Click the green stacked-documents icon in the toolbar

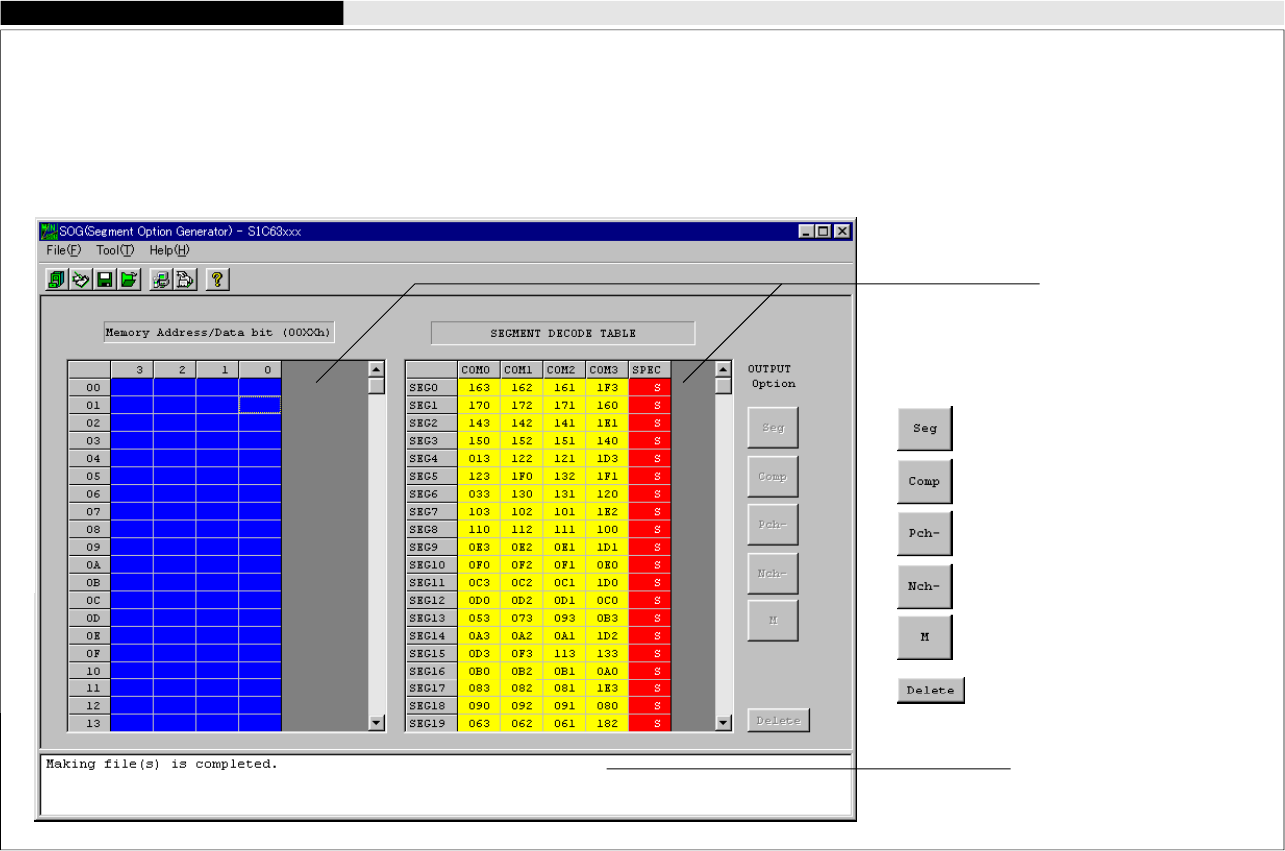pyautogui.click(x=56, y=280)
